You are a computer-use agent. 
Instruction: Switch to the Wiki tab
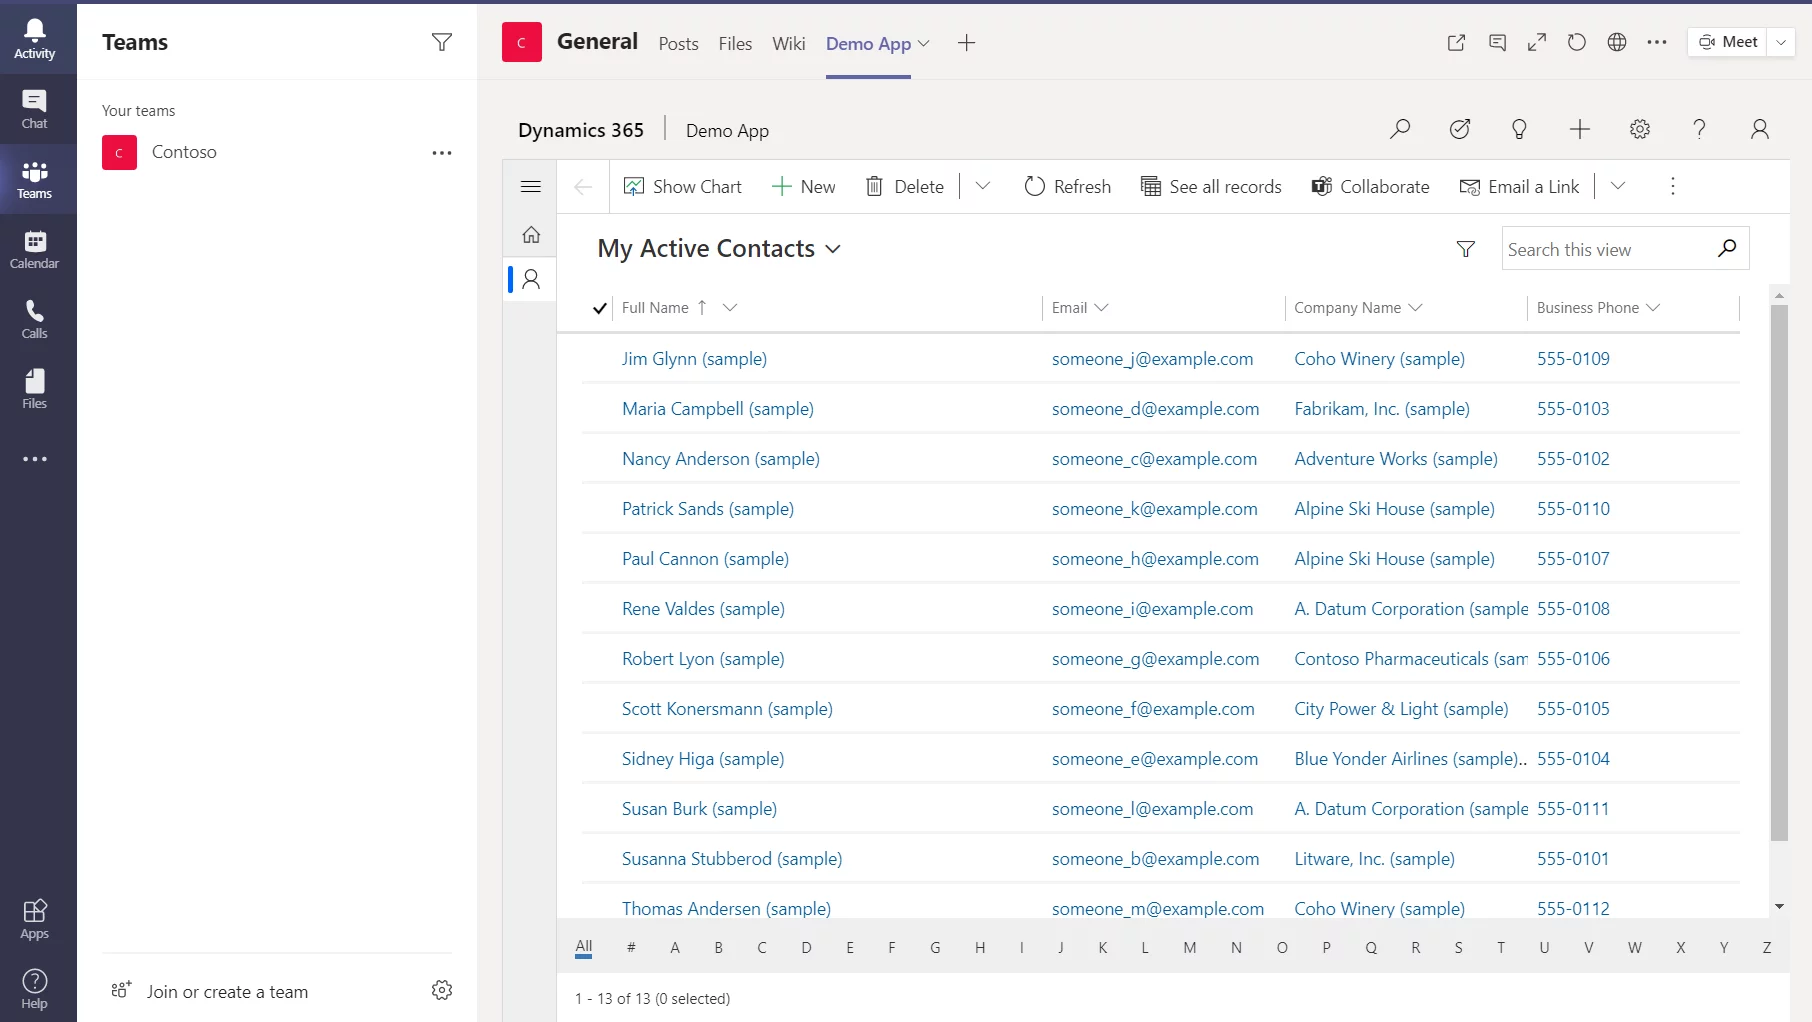[x=788, y=44]
